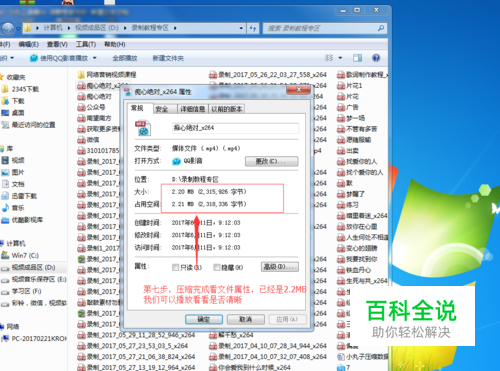Select the 网络营销视频课程 folder icon
Image resolution: width=500 pixels, height=371 pixels.
(81, 74)
